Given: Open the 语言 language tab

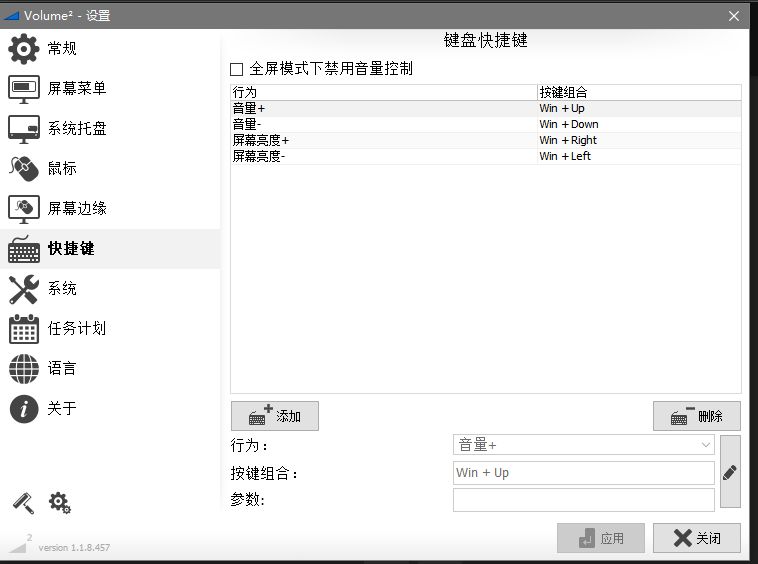Looking at the screenshot, I should click(x=62, y=369).
